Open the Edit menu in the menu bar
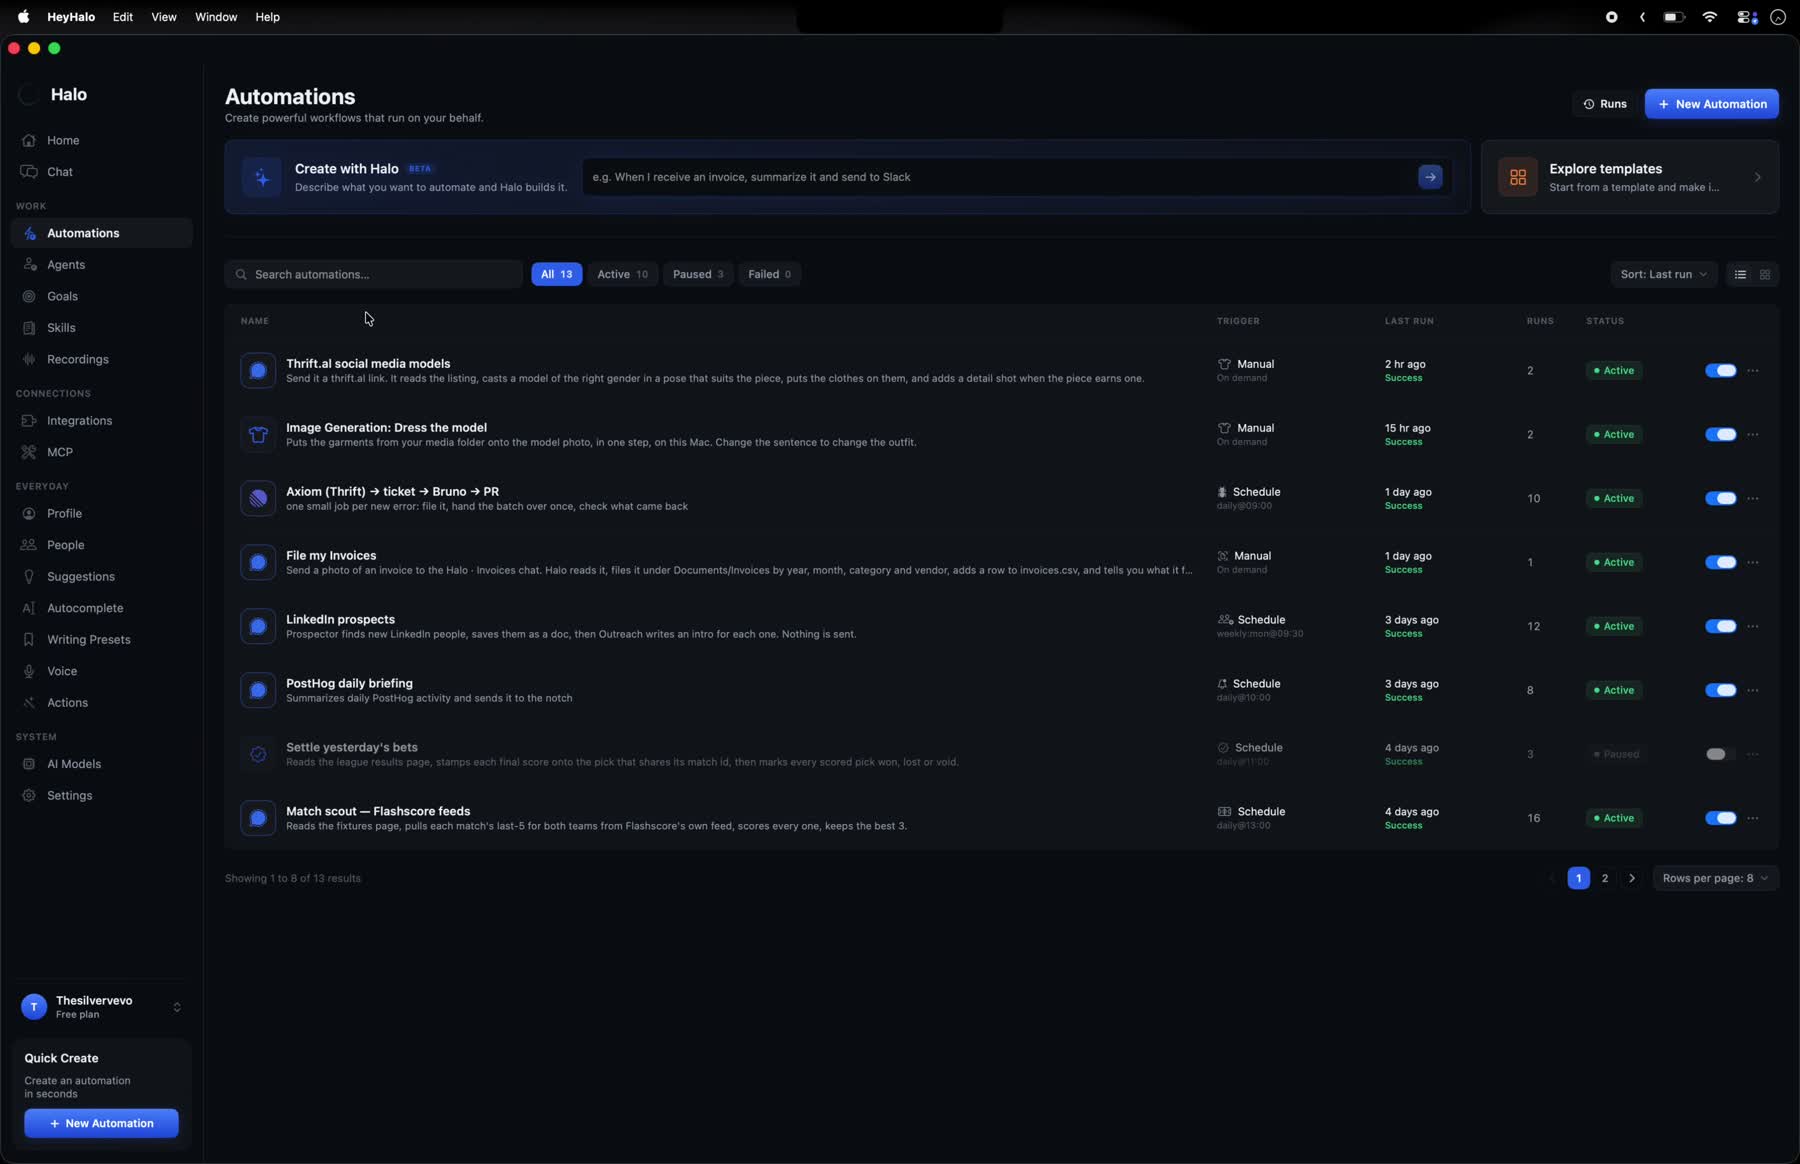This screenshot has width=1800, height=1164. 123,17
